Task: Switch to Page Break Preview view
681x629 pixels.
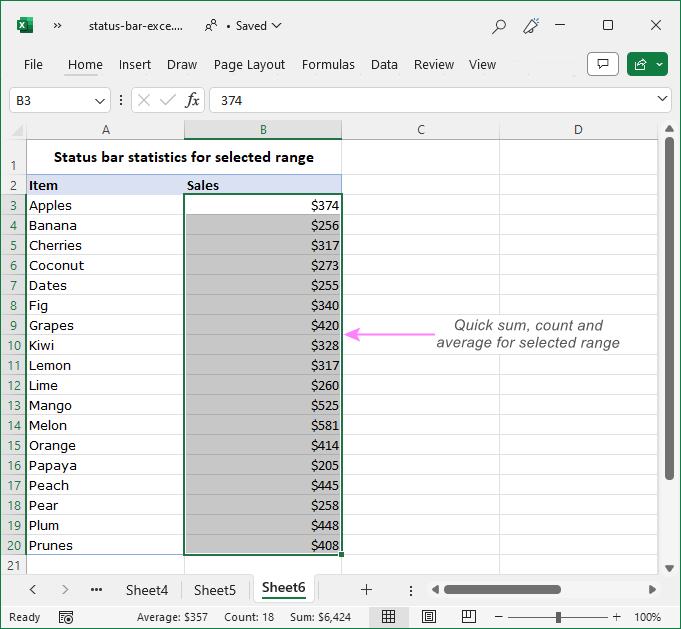Action: pos(466,617)
